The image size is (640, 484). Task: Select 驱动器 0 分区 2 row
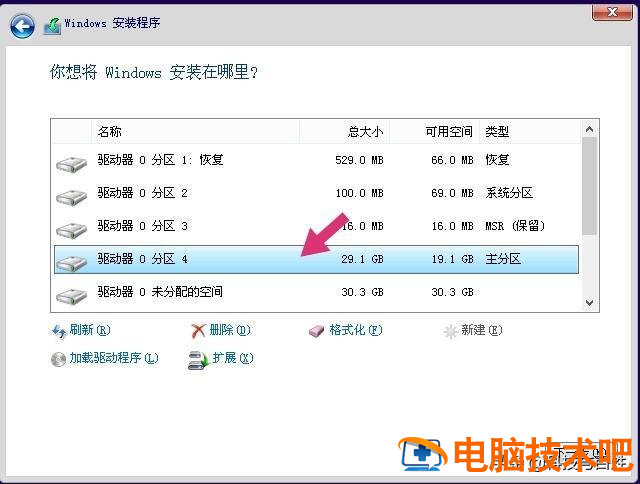tap(316, 193)
